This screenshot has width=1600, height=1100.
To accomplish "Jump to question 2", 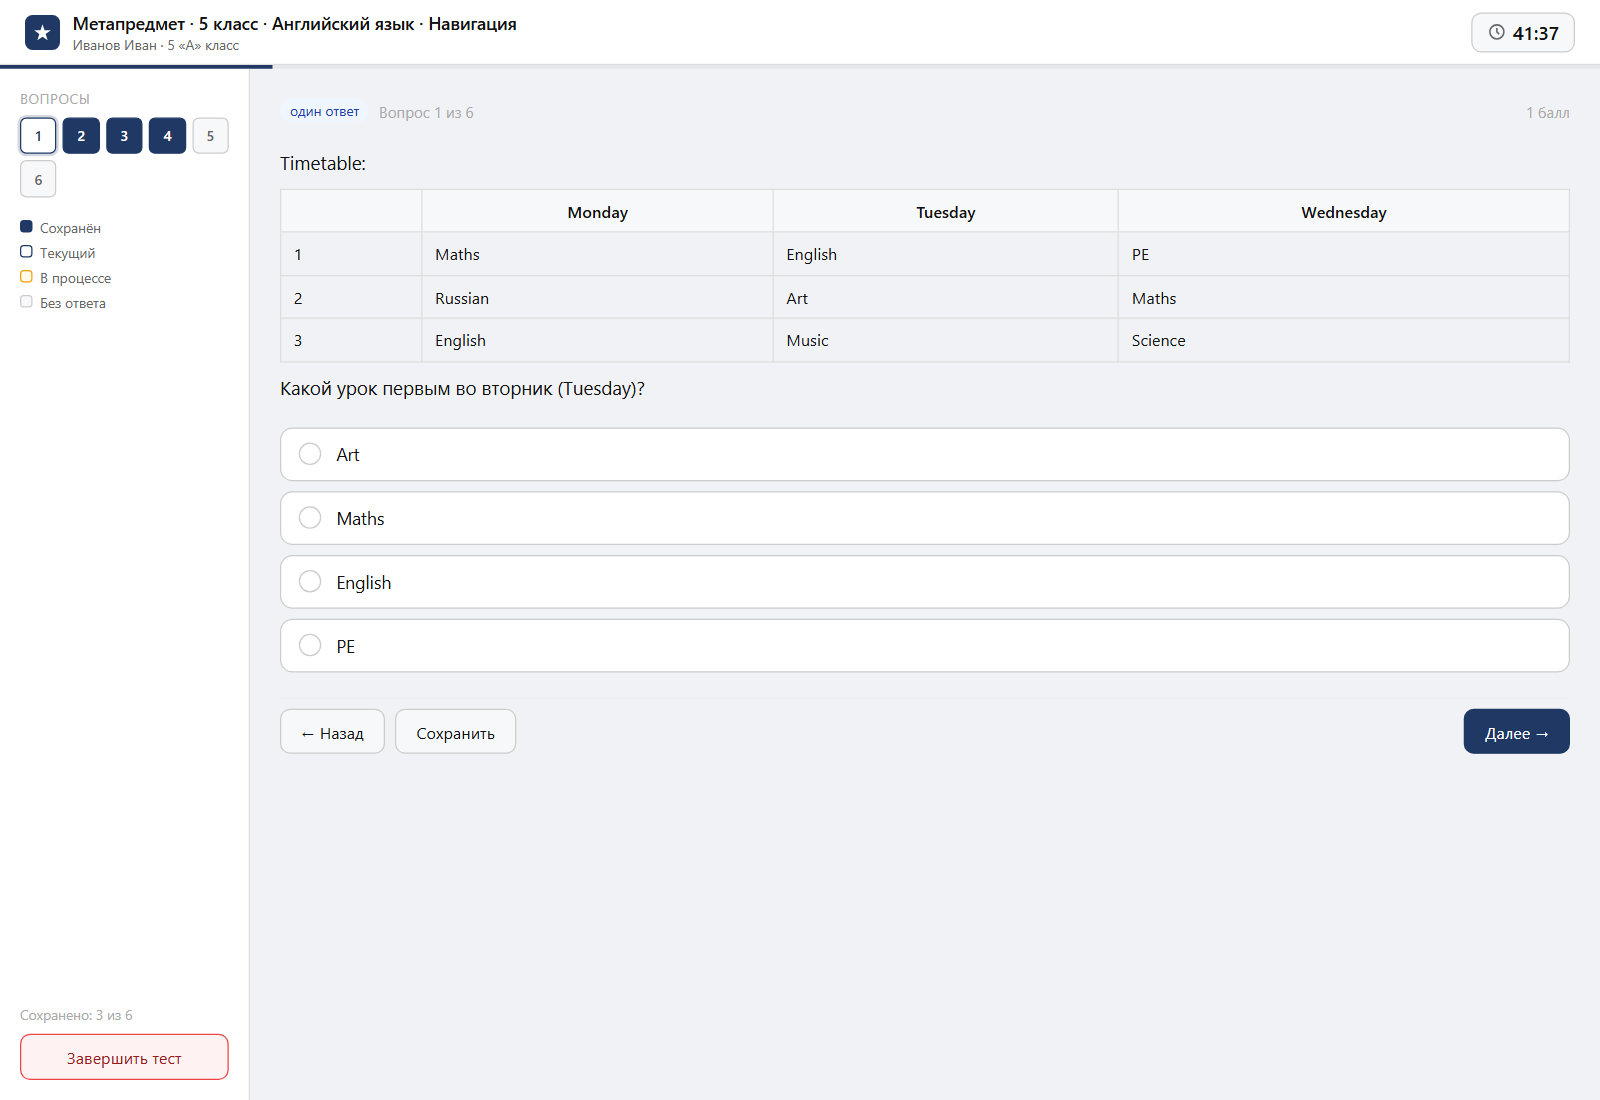I will pyautogui.click(x=81, y=136).
